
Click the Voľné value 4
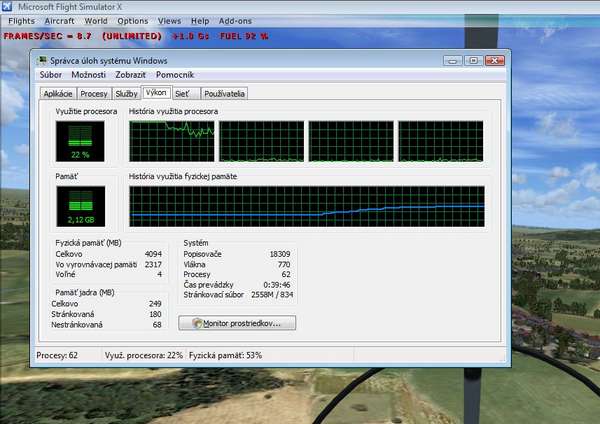coord(159,274)
